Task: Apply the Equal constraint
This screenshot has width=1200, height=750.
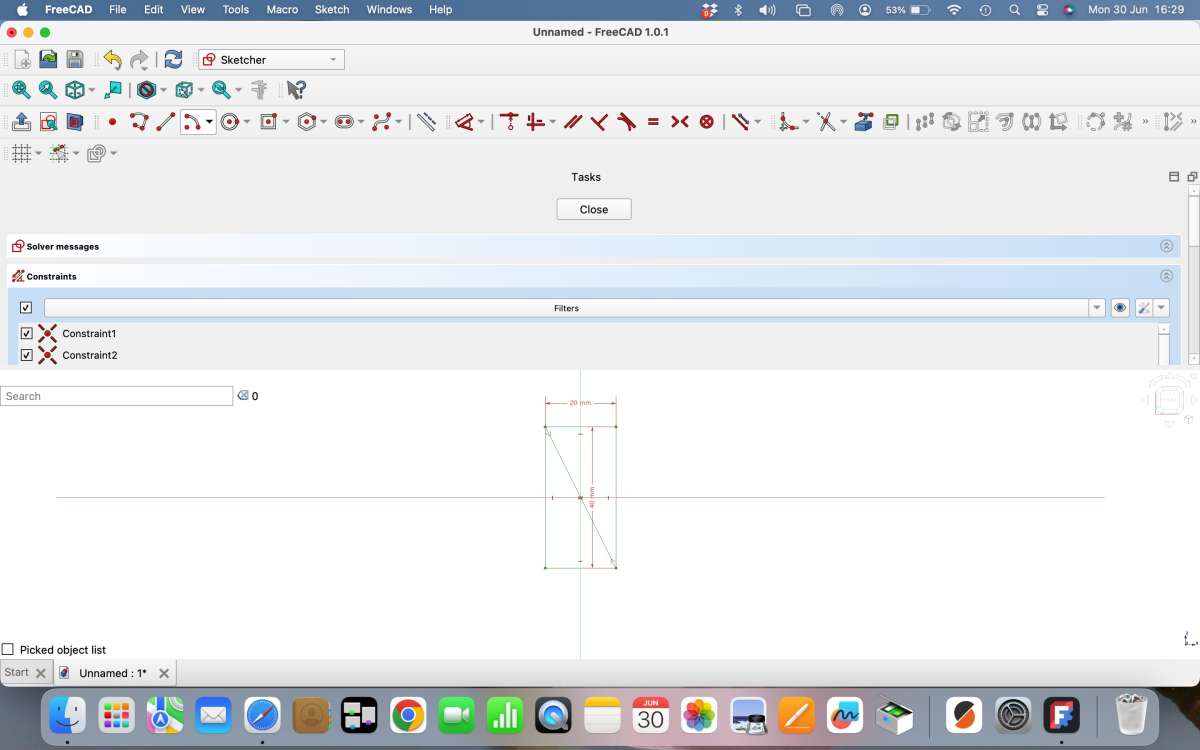Action: 653,122
